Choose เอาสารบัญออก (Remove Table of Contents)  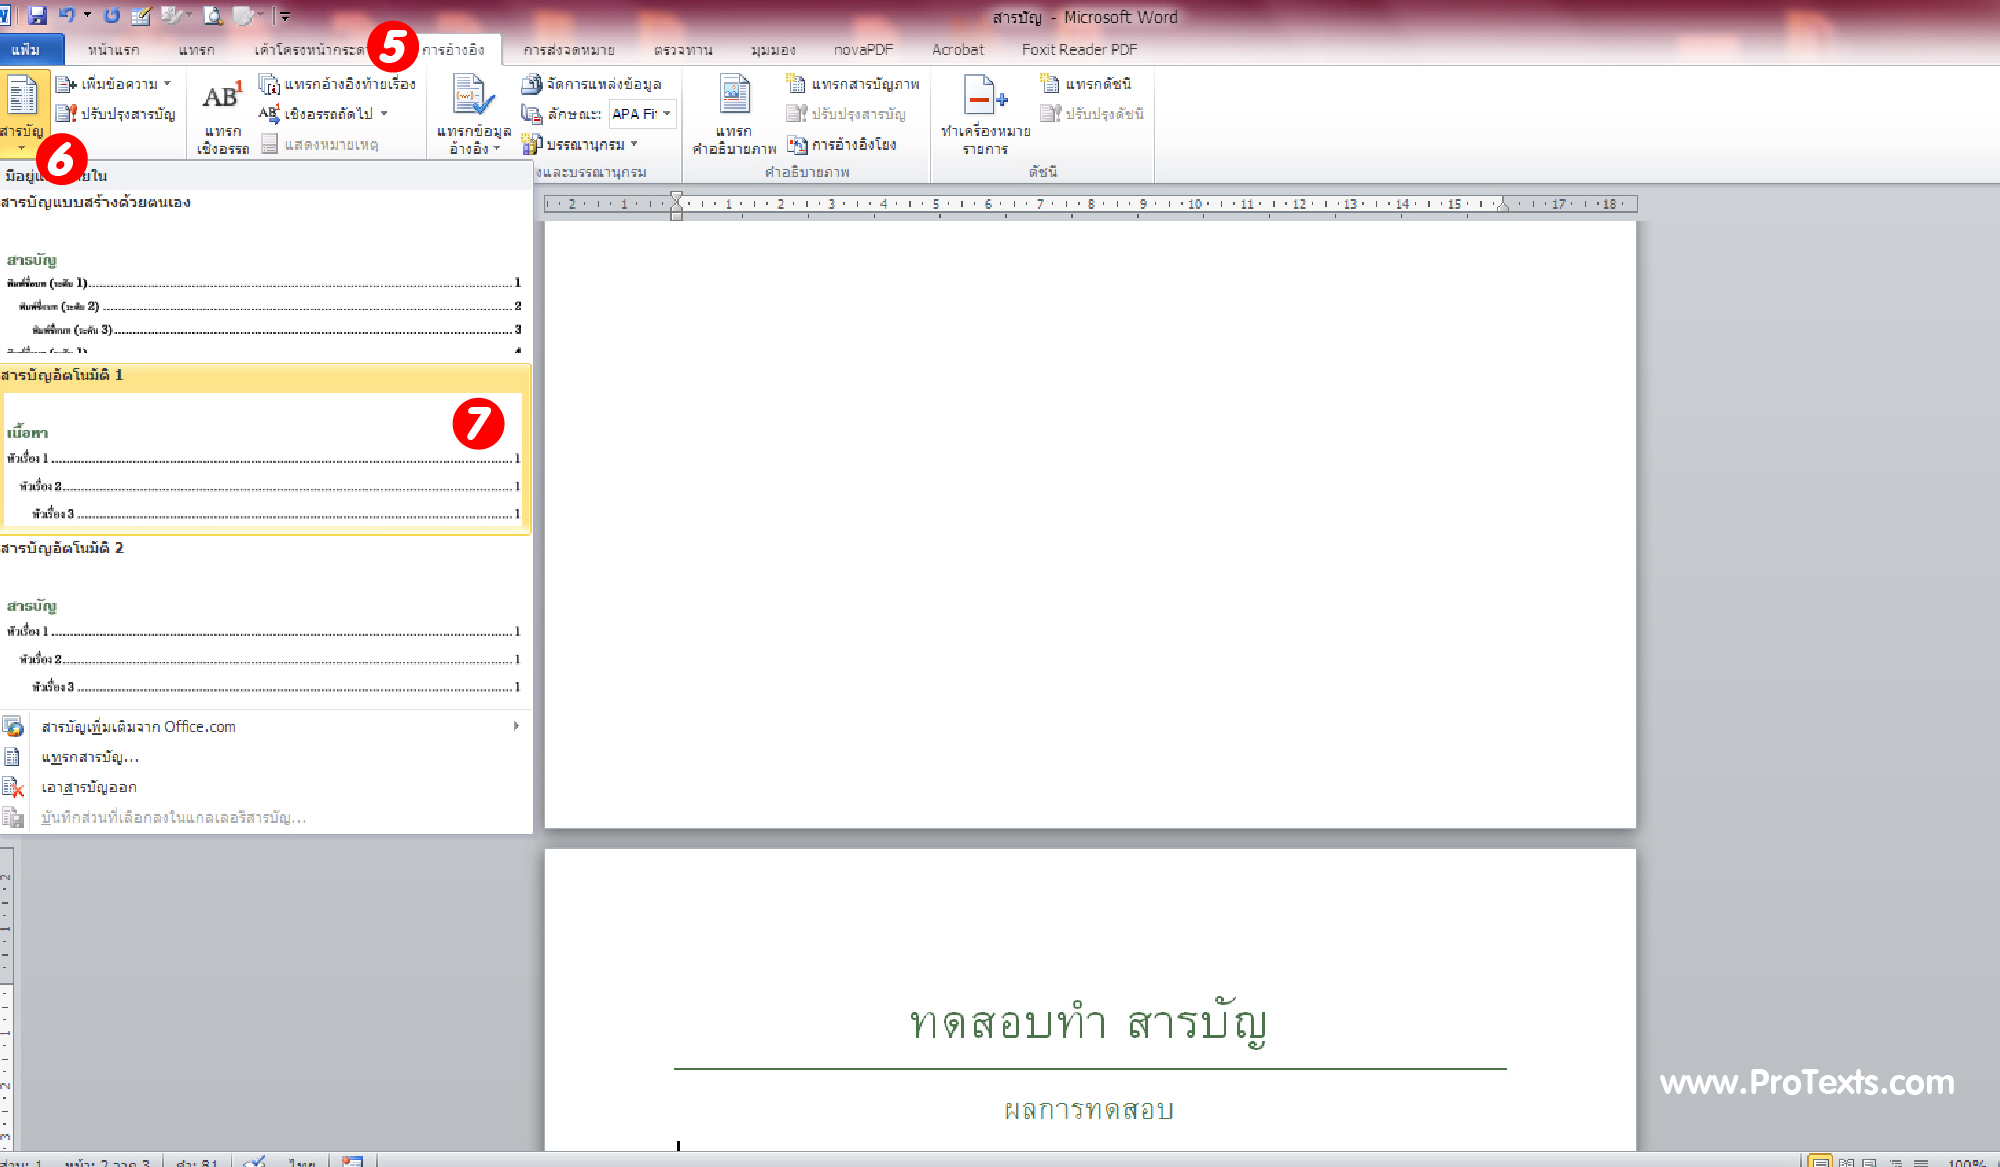(x=265, y=787)
